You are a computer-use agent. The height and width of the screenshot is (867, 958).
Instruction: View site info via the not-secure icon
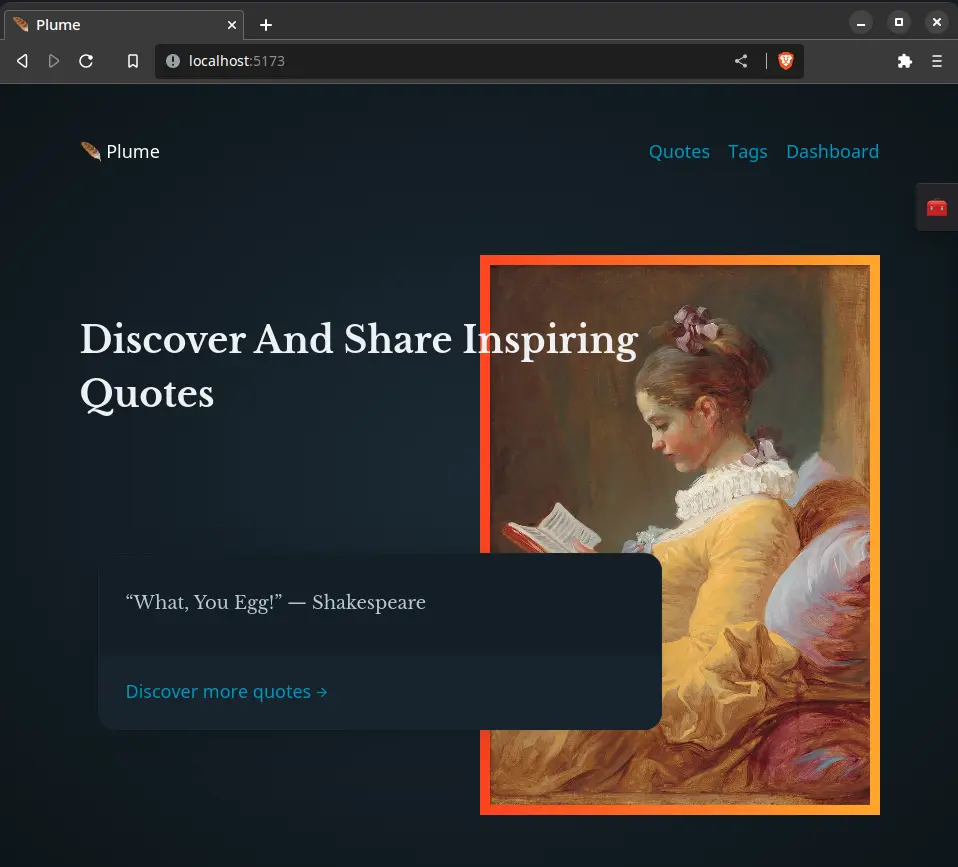tap(173, 61)
